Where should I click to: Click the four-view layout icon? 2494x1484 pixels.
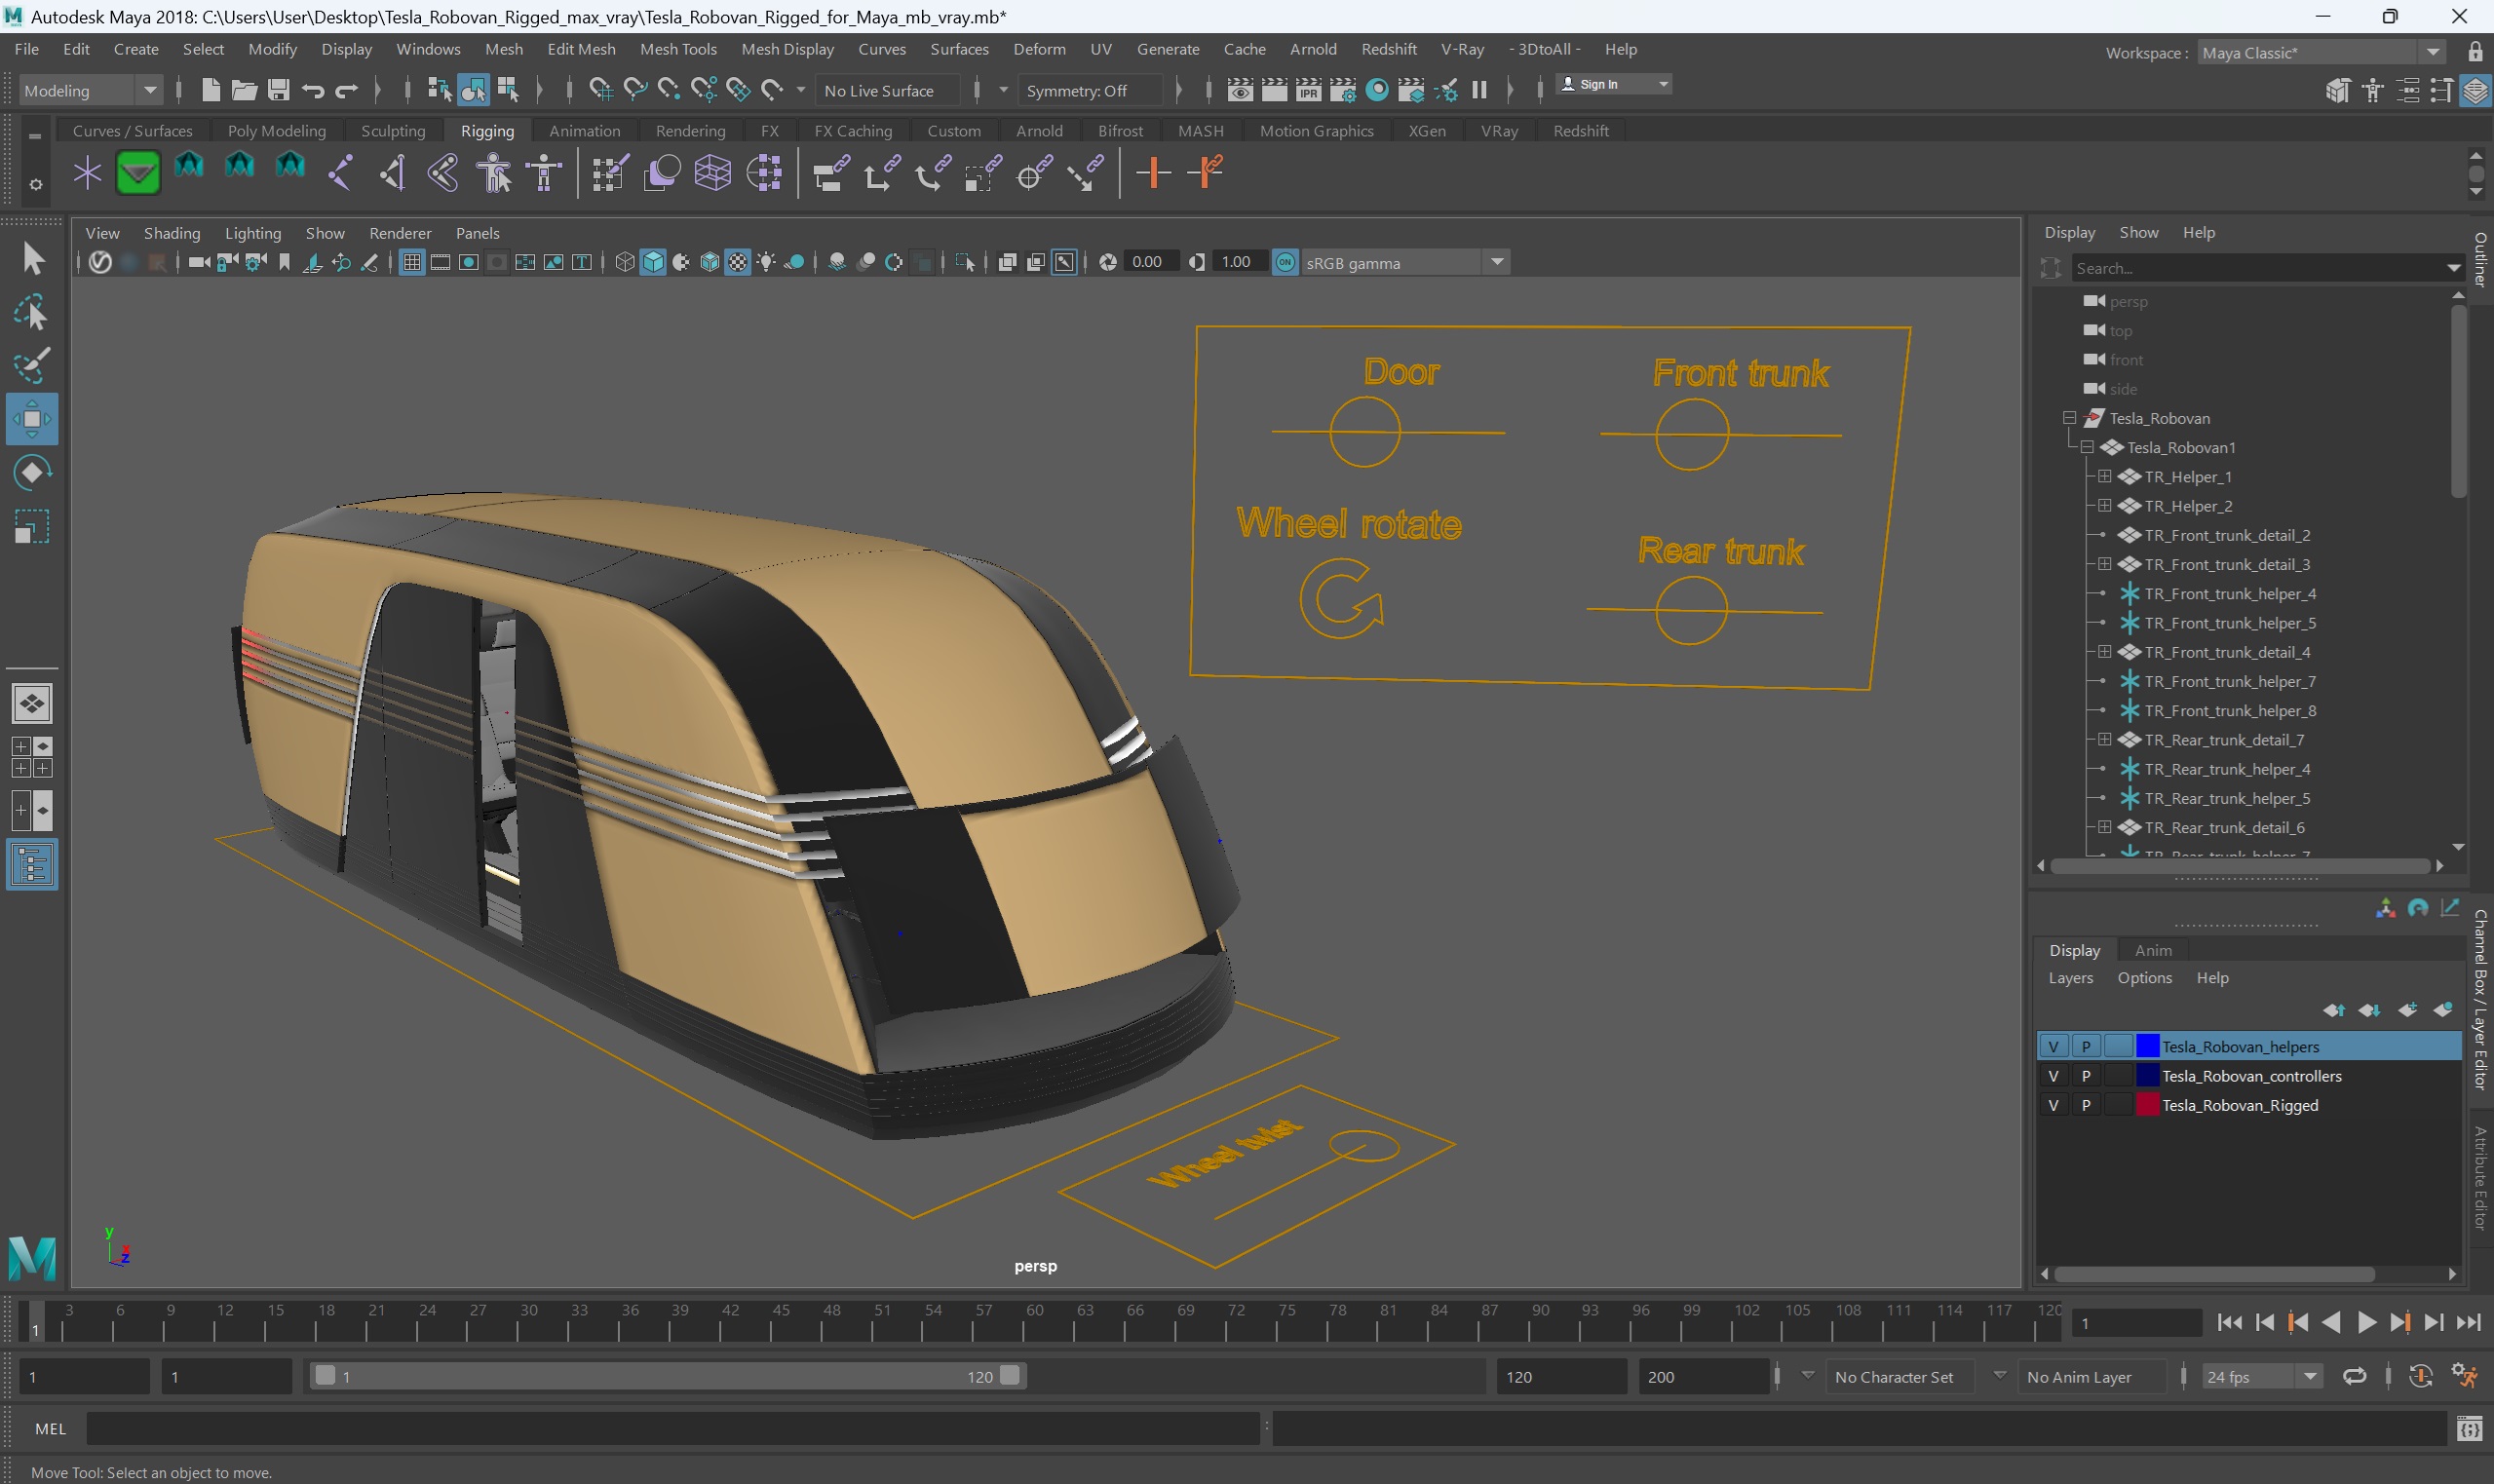32,757
